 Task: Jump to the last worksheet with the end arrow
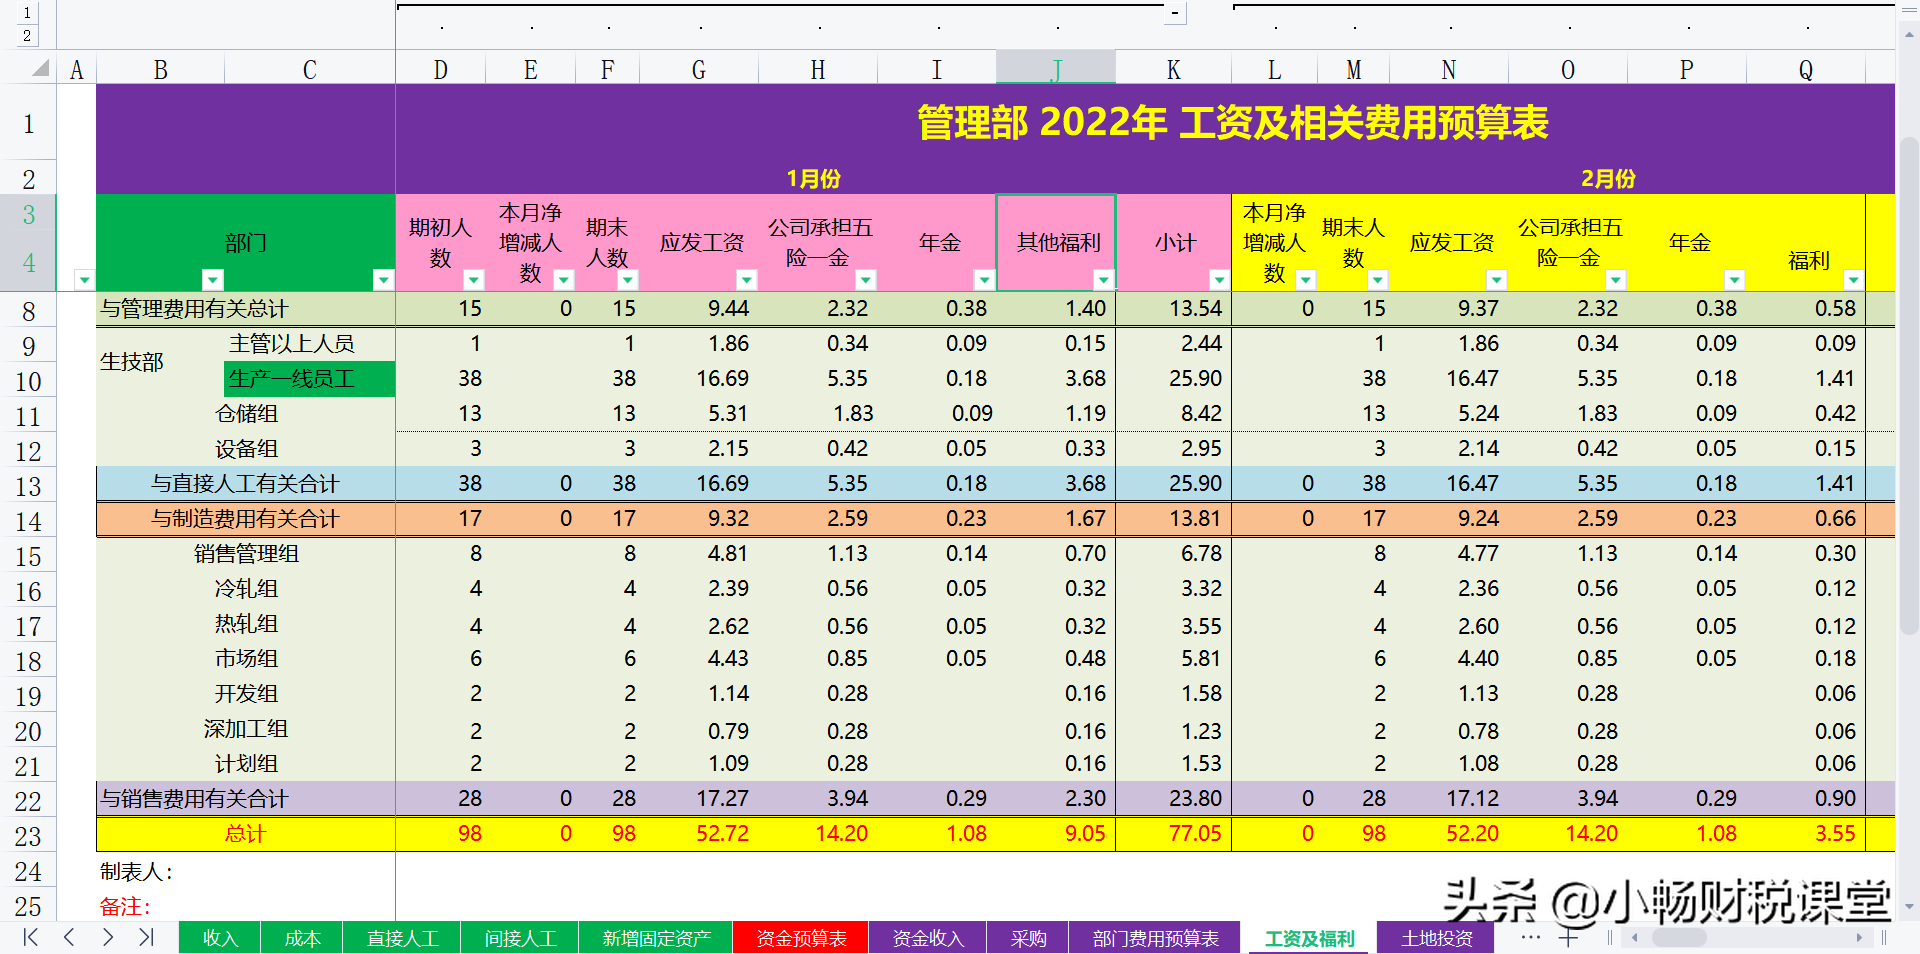145,938
